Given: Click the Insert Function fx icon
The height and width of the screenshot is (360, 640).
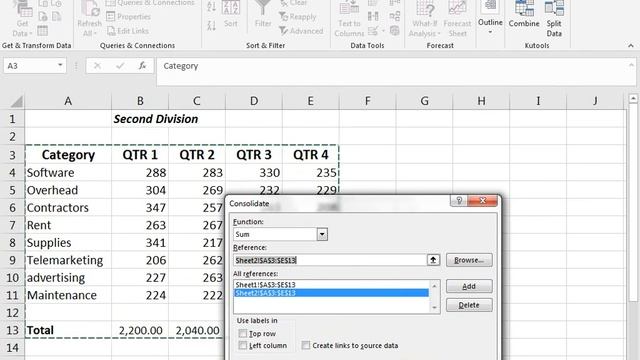Looking at the screenshot, I should click(142, 66).
